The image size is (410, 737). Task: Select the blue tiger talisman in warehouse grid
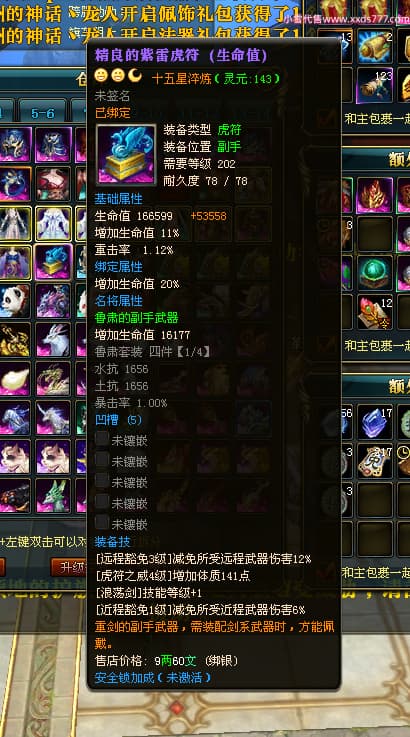tap(53, 262)
